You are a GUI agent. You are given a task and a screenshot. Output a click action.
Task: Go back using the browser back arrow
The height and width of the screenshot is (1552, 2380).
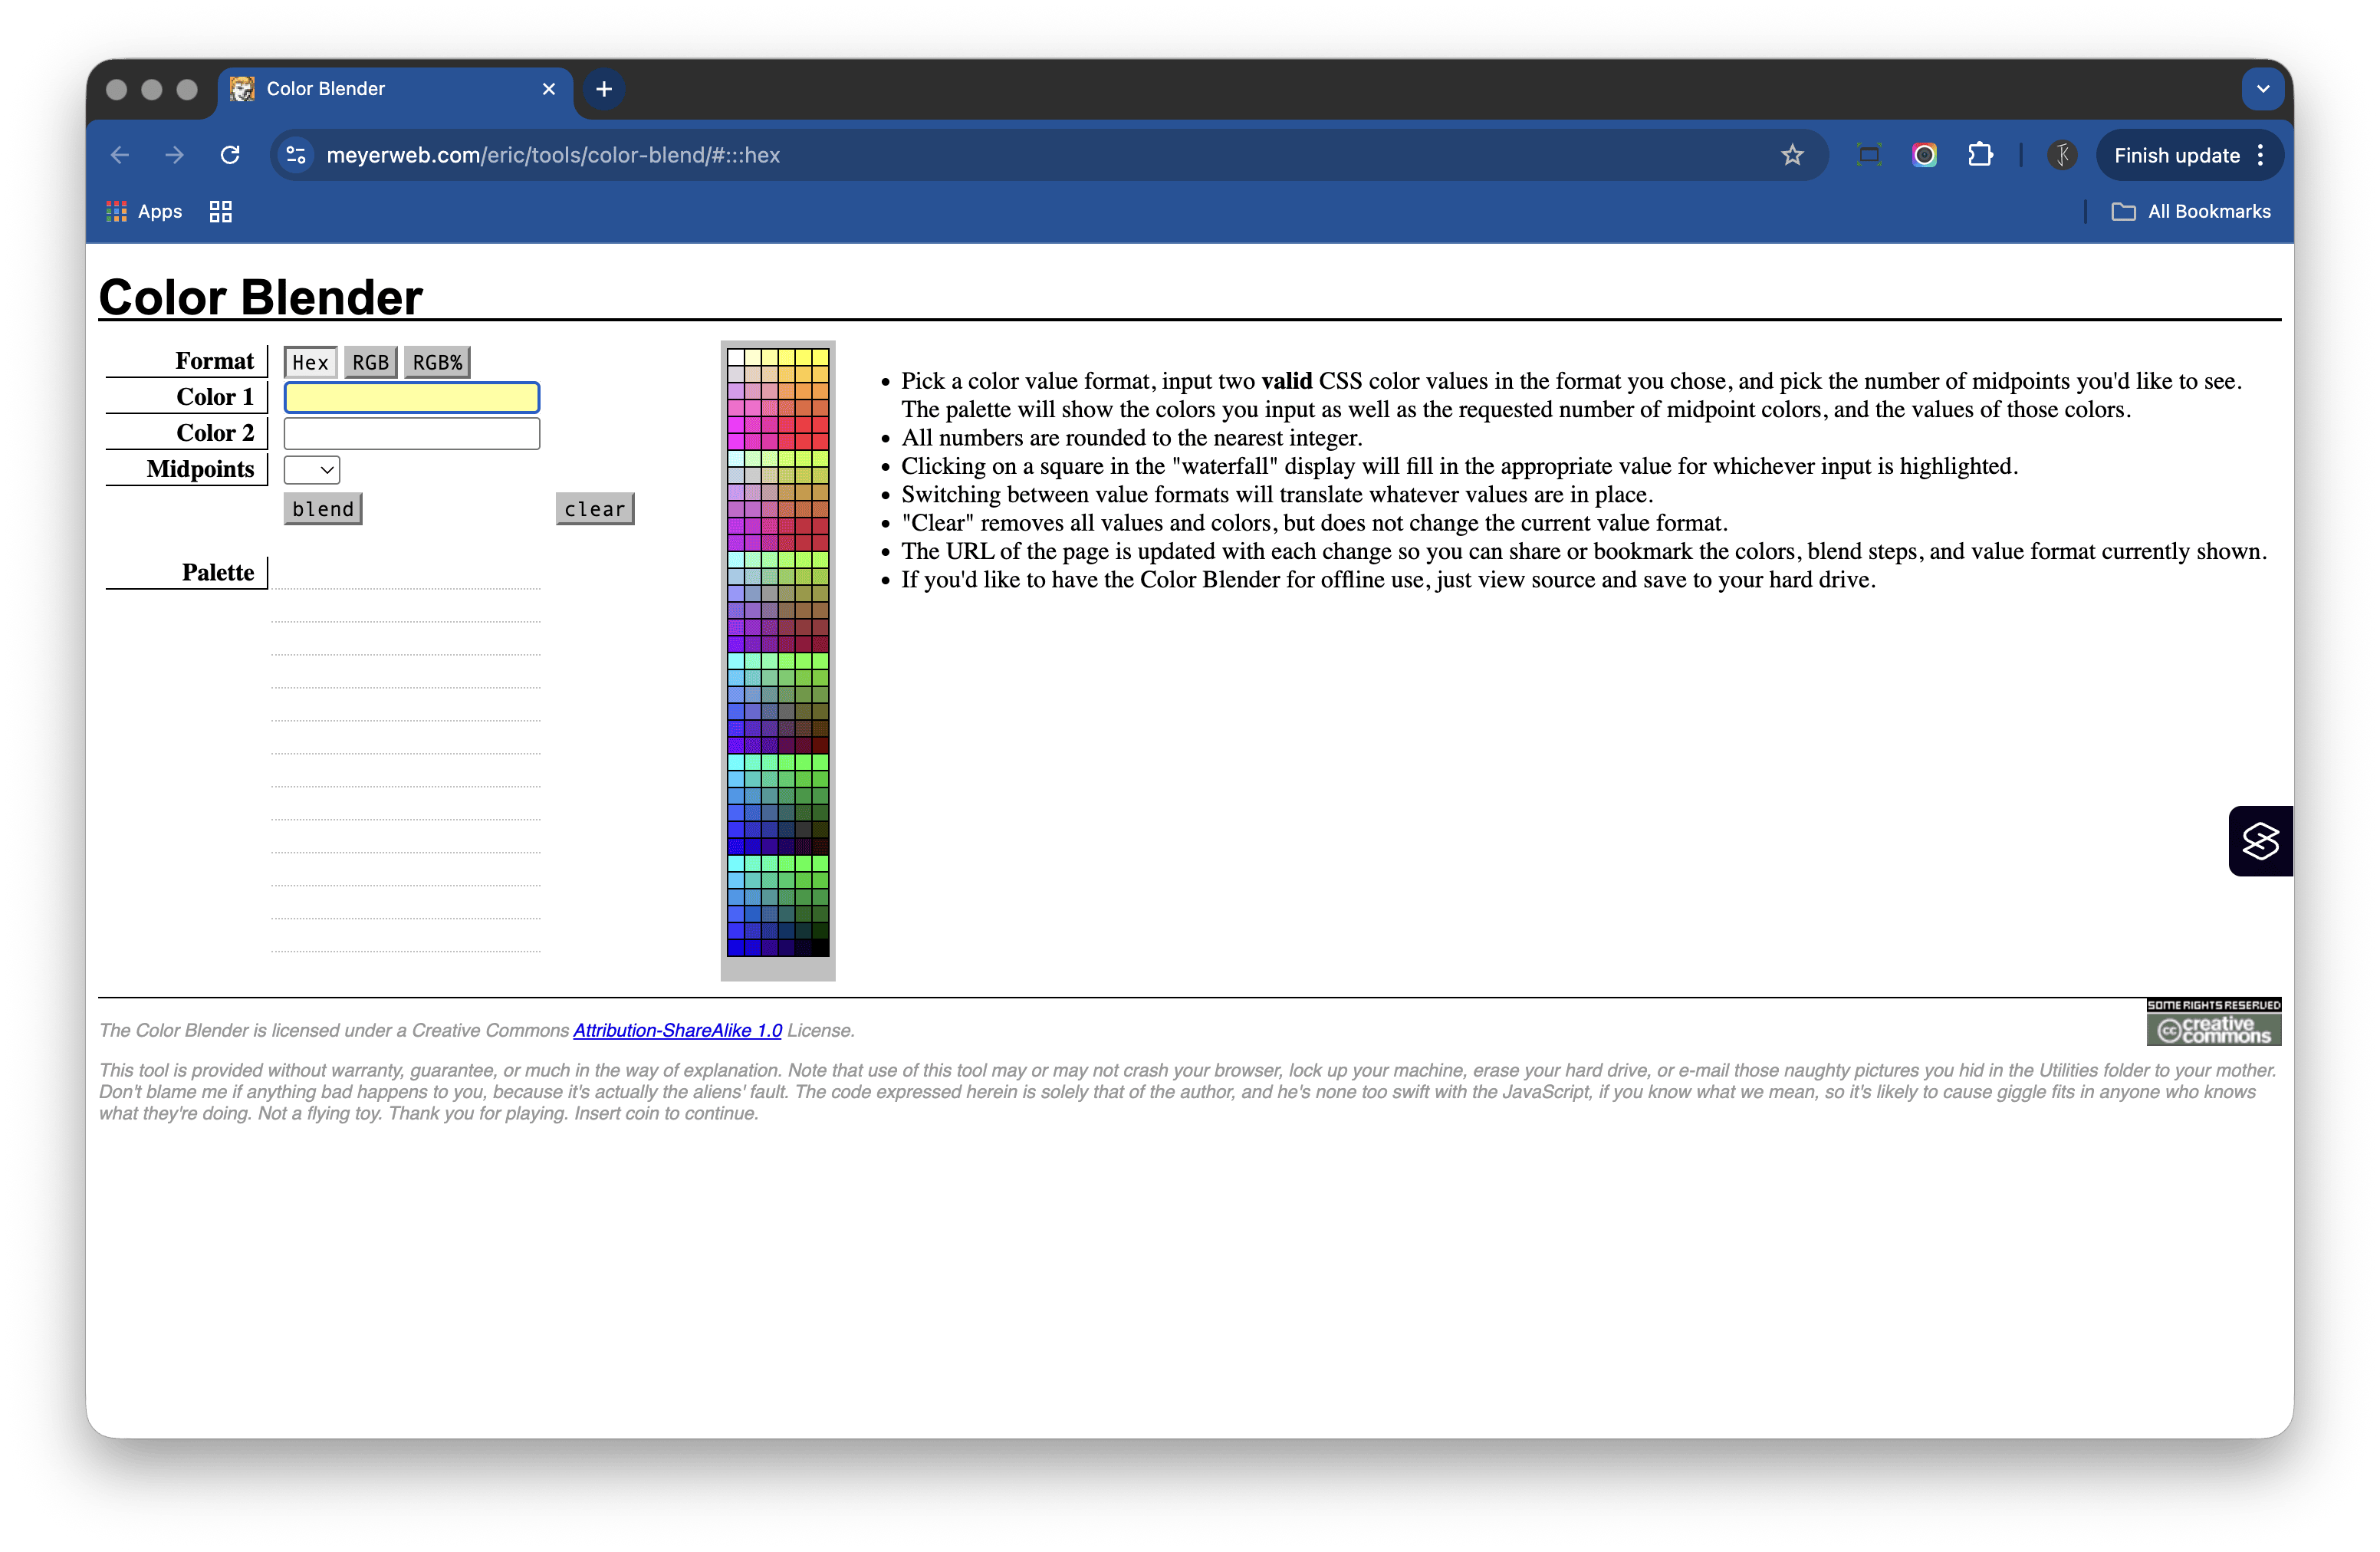click(120, 155)
